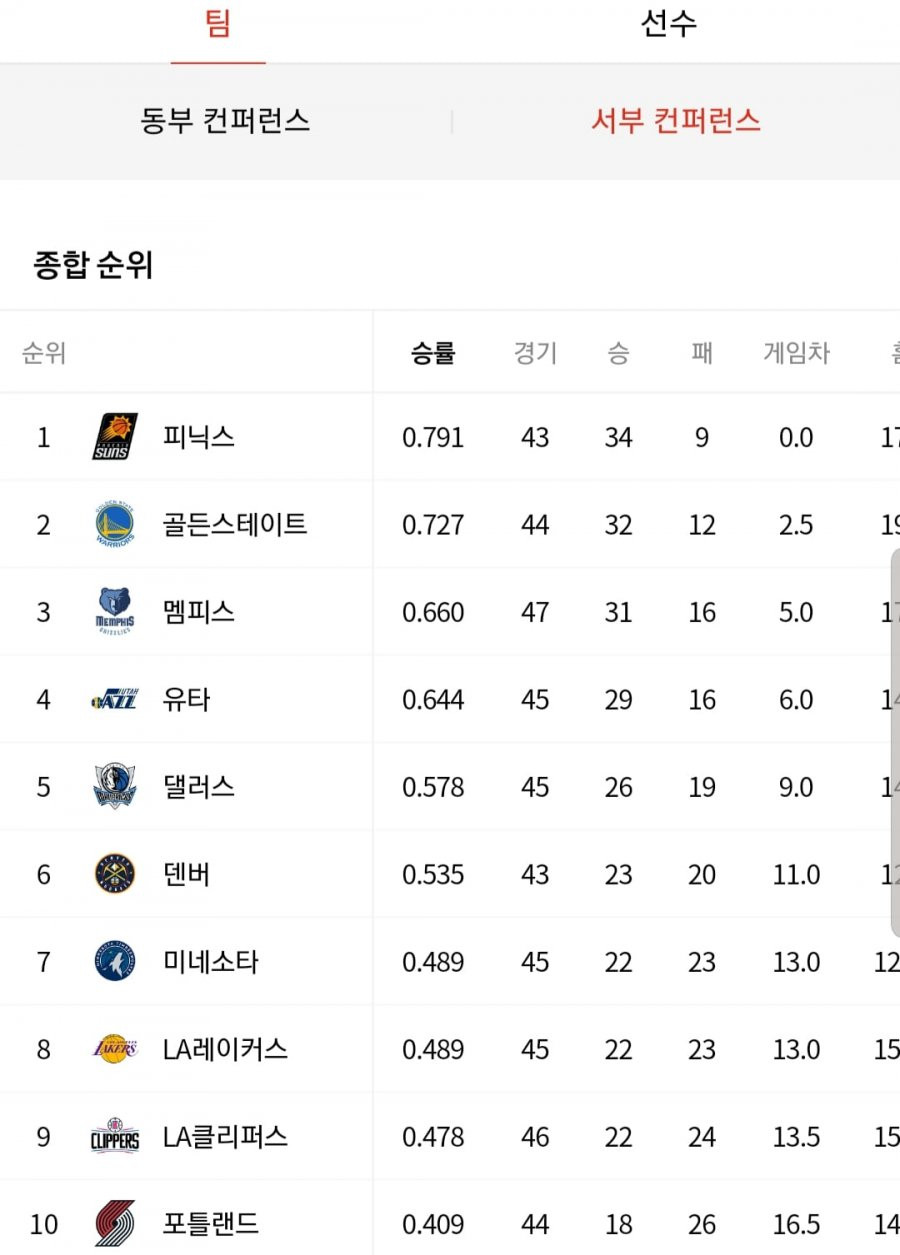Image resolution: width=900 pixels, height=1255 pixels.
Task: Select the 동부 컨퍼런스 tab
Action: coord(225,121)
